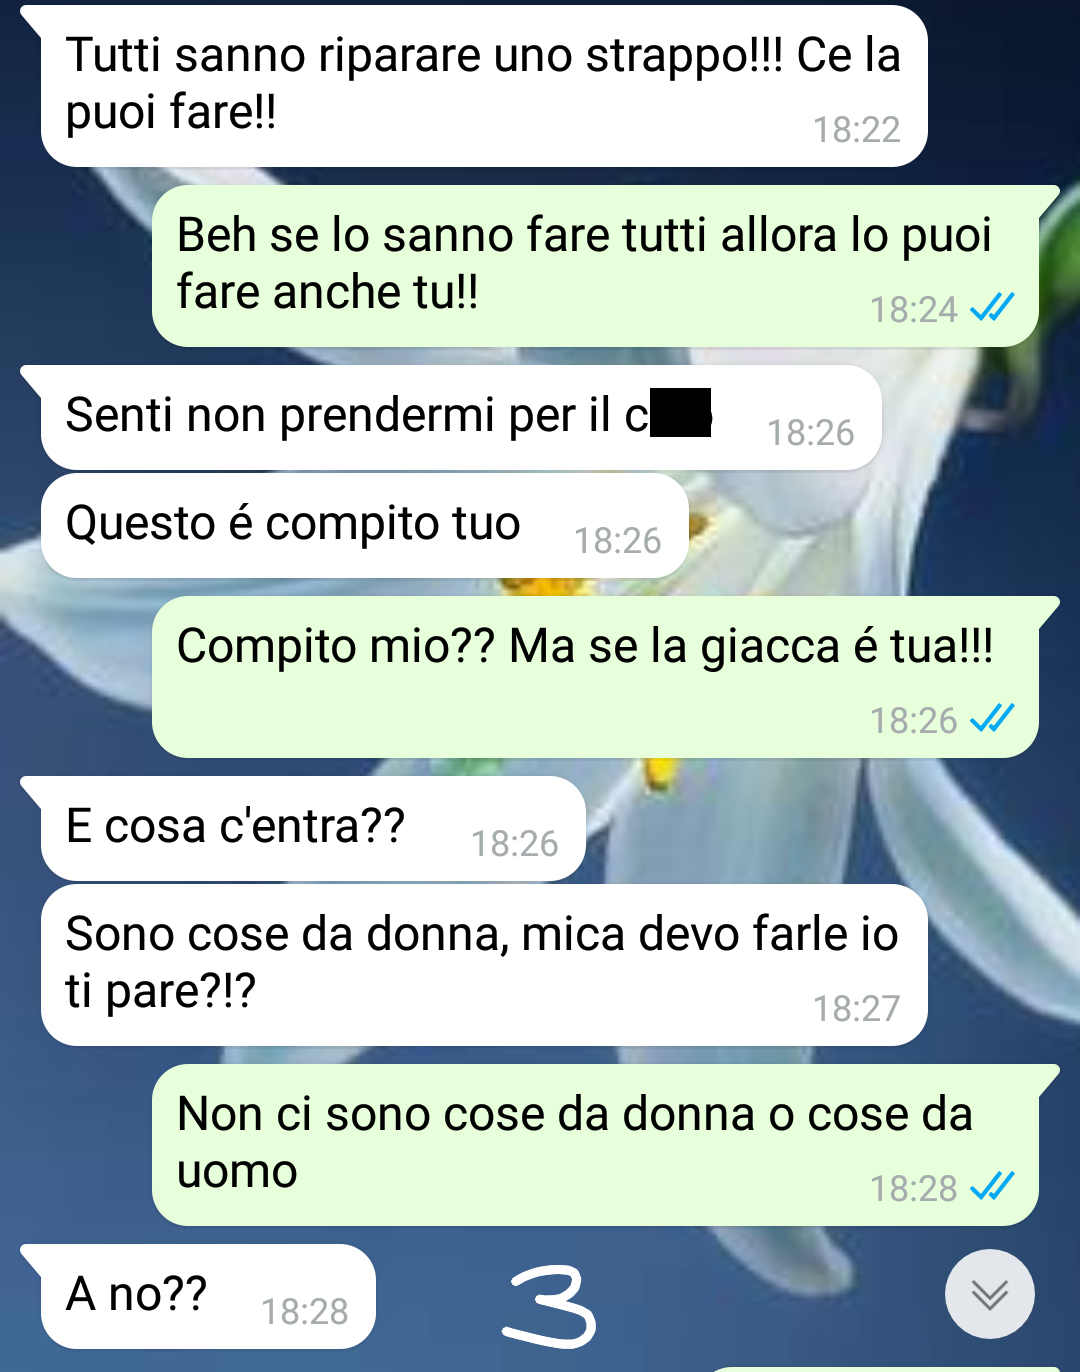The width and height of the screenshot is (1080, 1372).
Task: Select the 'Non ci sono cose da donna' reply
Action: coord(595,1145)
